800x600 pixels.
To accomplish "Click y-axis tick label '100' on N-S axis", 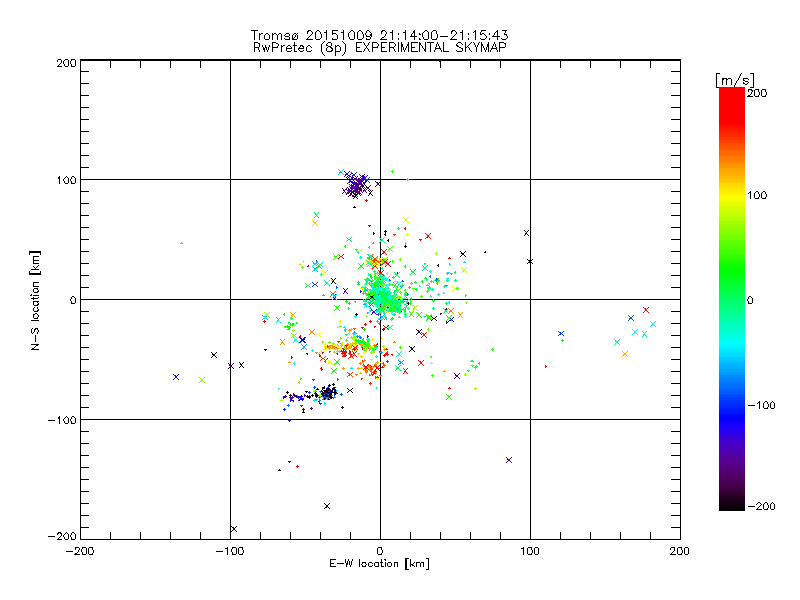I will point(66,180).
